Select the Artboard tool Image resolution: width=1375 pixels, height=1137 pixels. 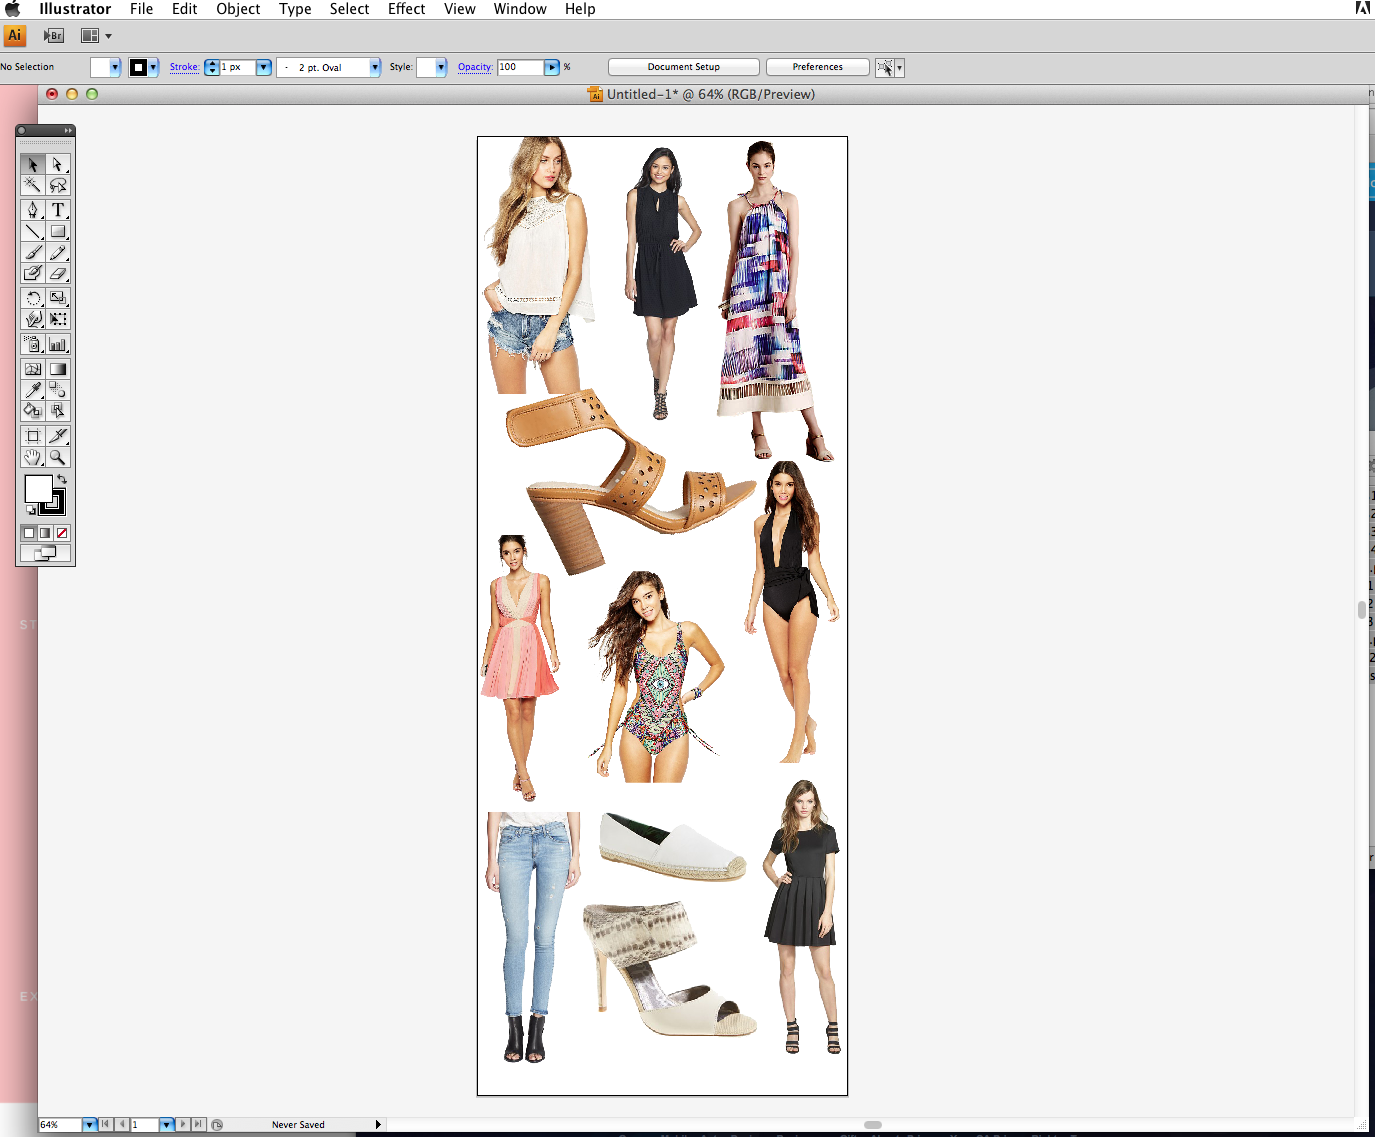33,436
